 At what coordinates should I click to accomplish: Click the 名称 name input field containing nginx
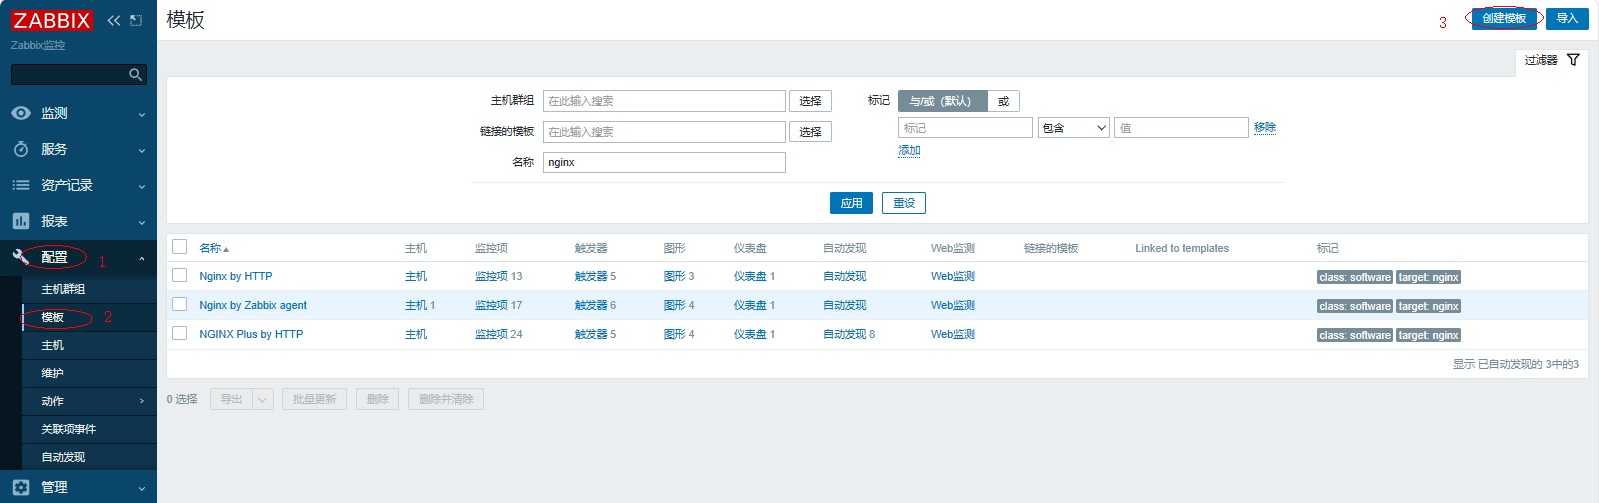click(664, 162)
